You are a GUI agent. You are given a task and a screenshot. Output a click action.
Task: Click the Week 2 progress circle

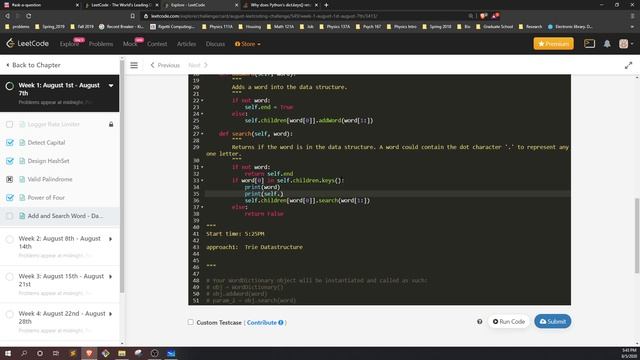(x=9, y=239)
